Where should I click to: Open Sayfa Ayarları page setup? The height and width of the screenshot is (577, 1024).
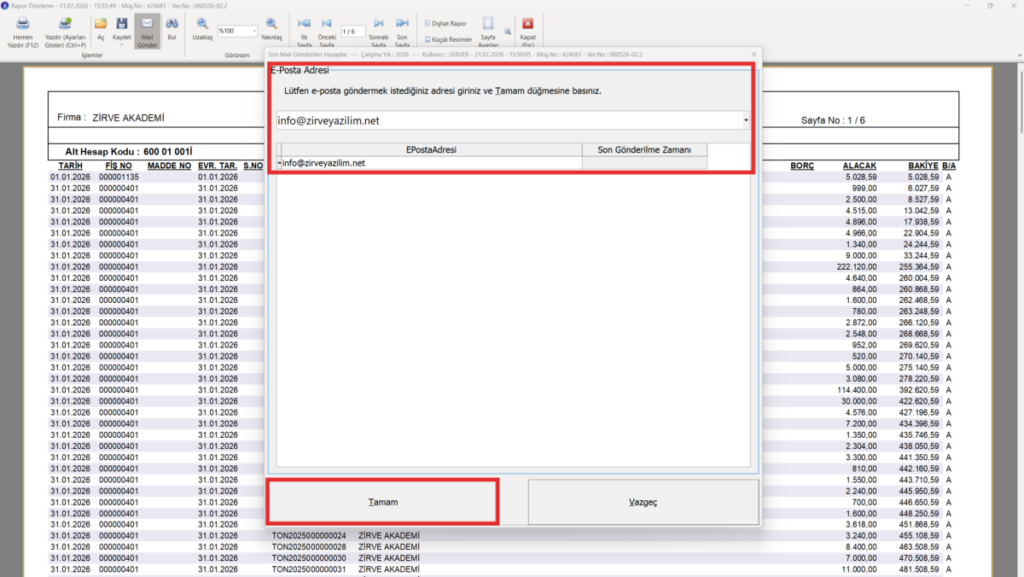click(488, 24)
